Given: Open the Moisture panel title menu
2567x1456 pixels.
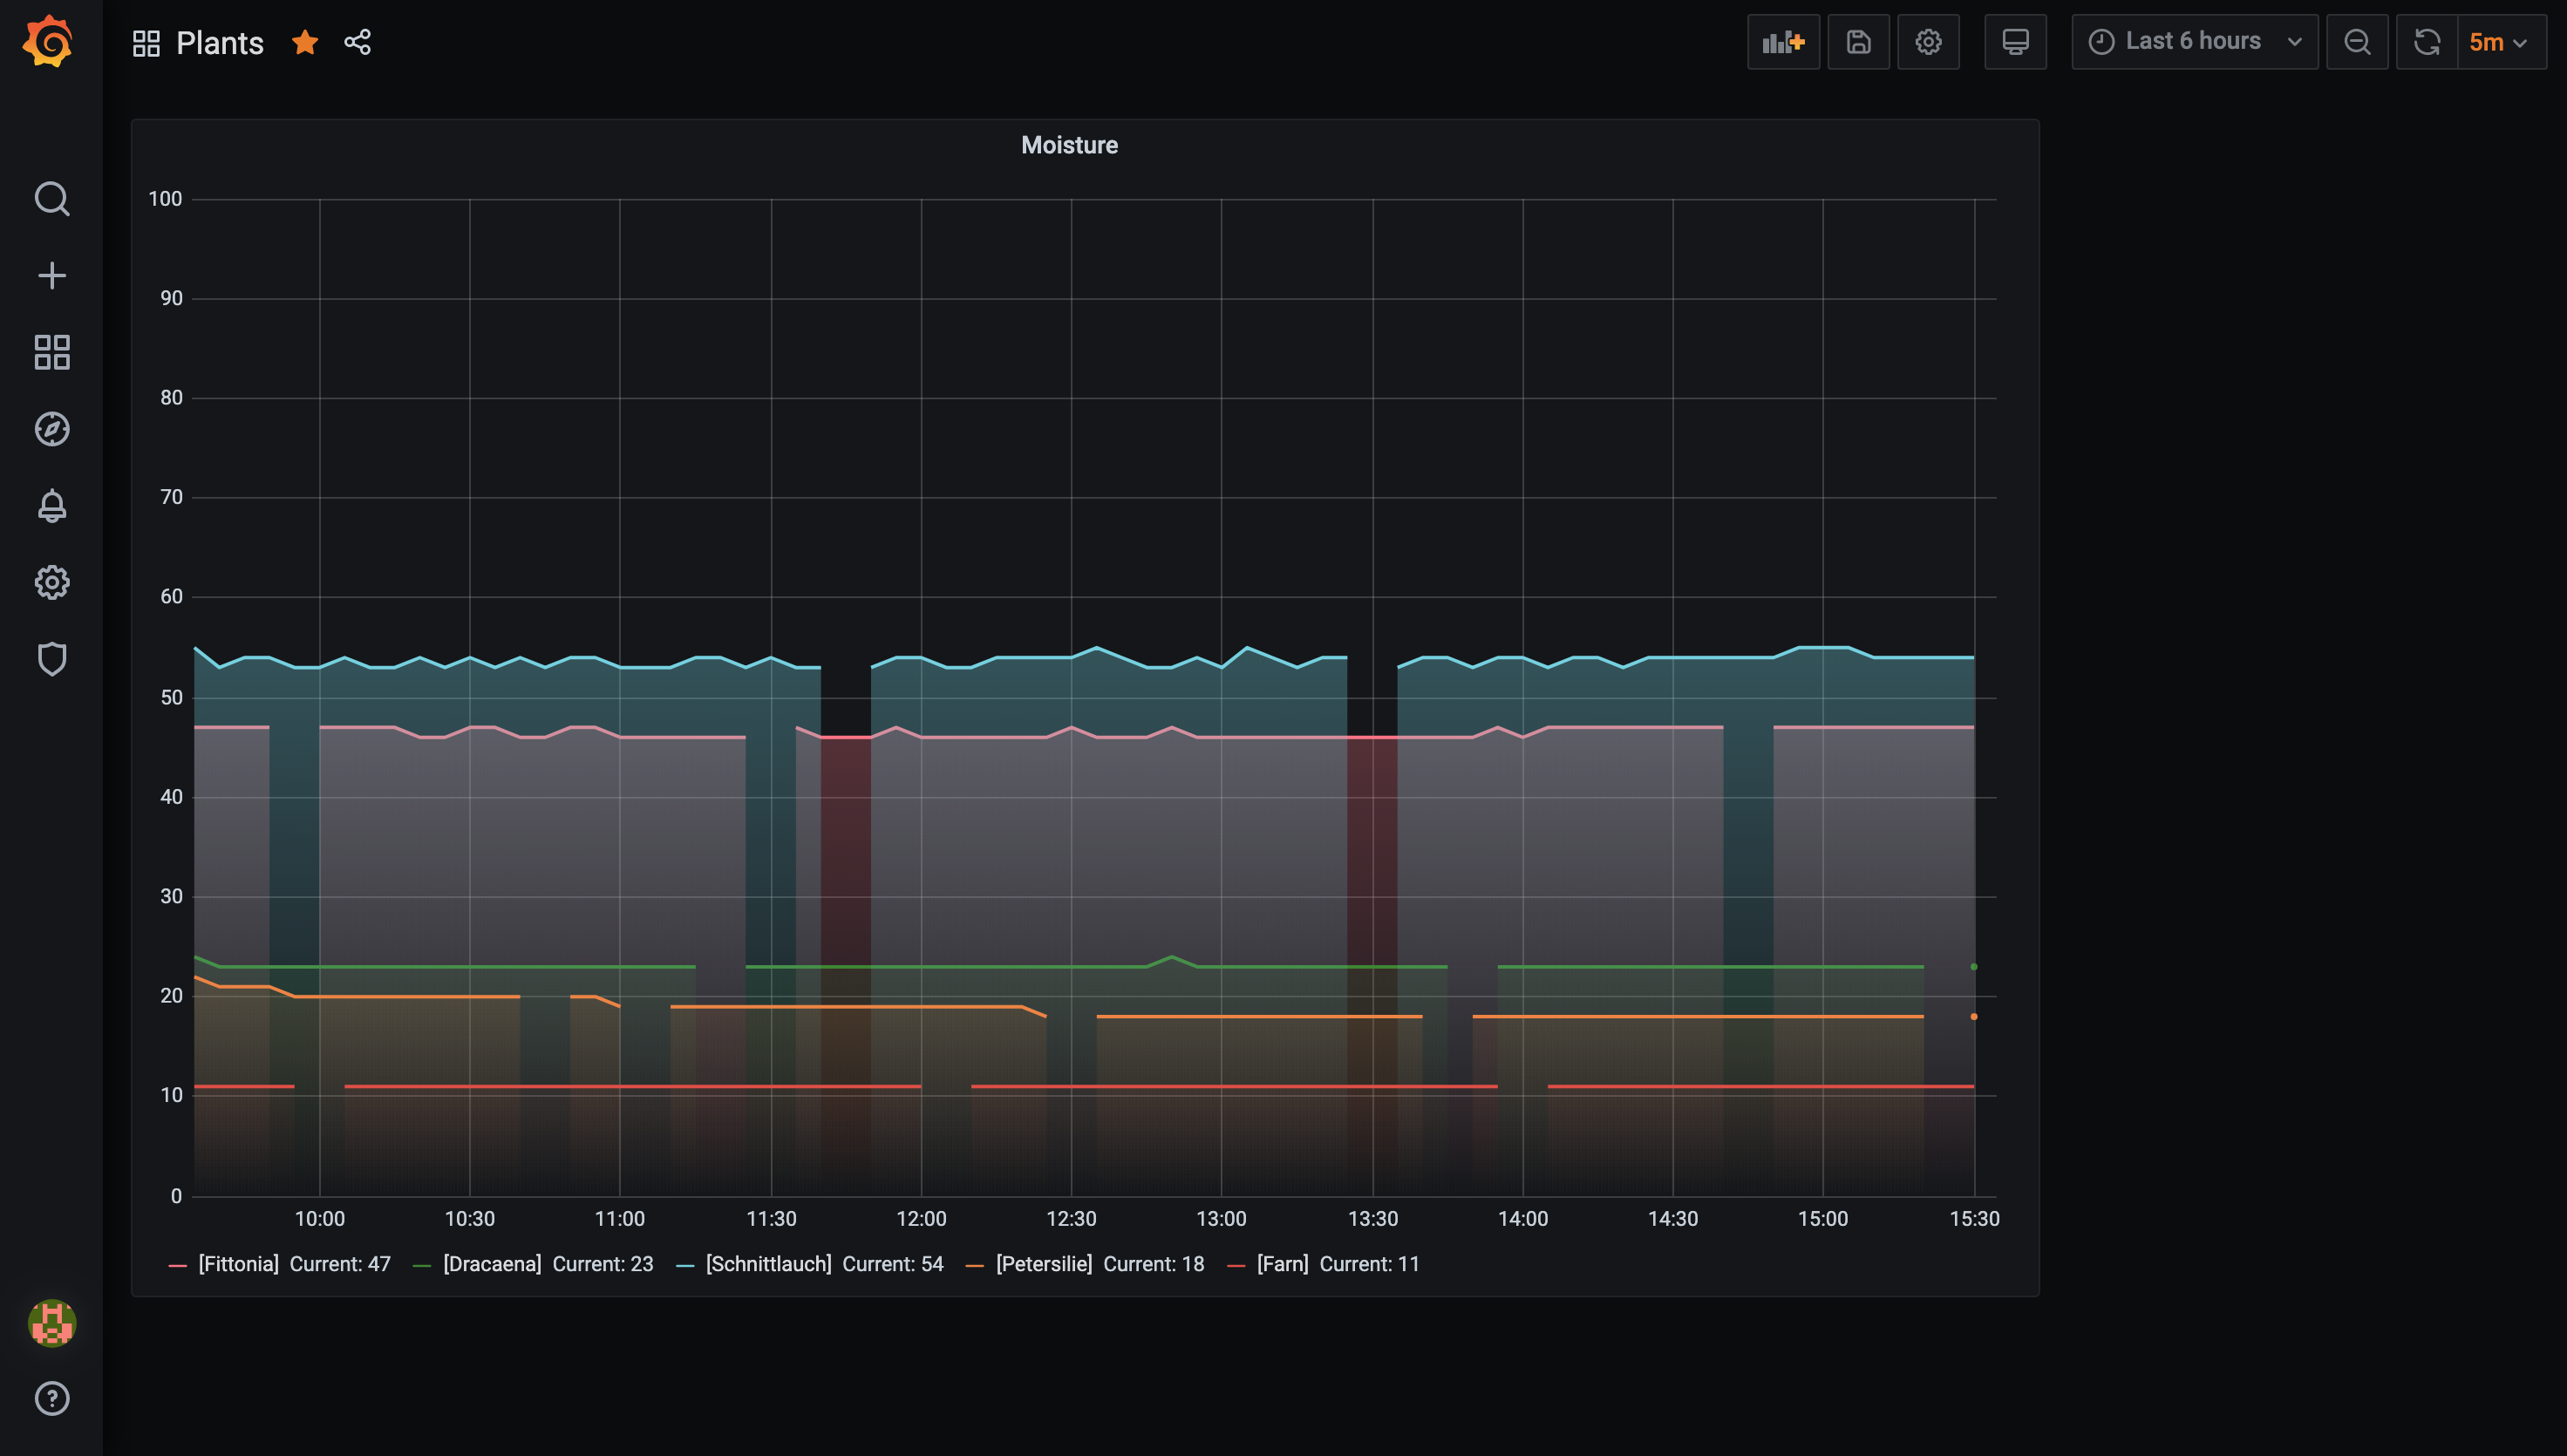Looking at the screenshot, I should 1069,145.
